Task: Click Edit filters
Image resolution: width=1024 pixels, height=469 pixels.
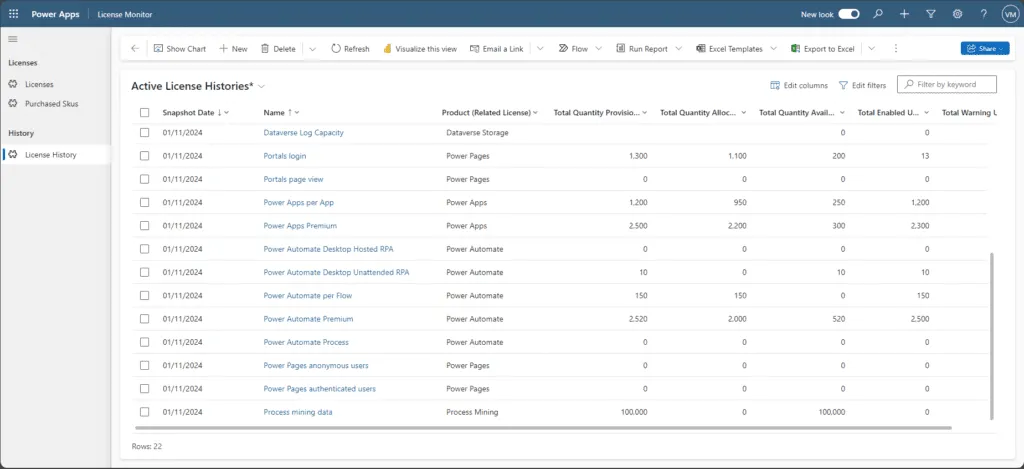Action: pyautogui.click(x=863, y=85)
